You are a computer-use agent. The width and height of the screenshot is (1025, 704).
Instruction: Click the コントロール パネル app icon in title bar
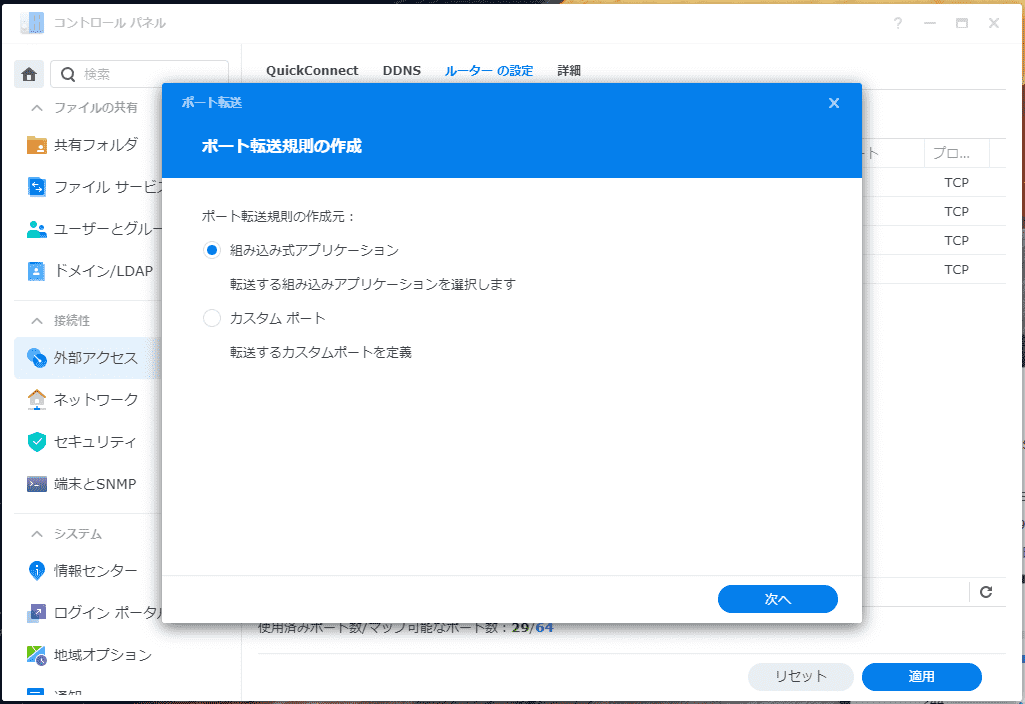click(x=32, y=23)
